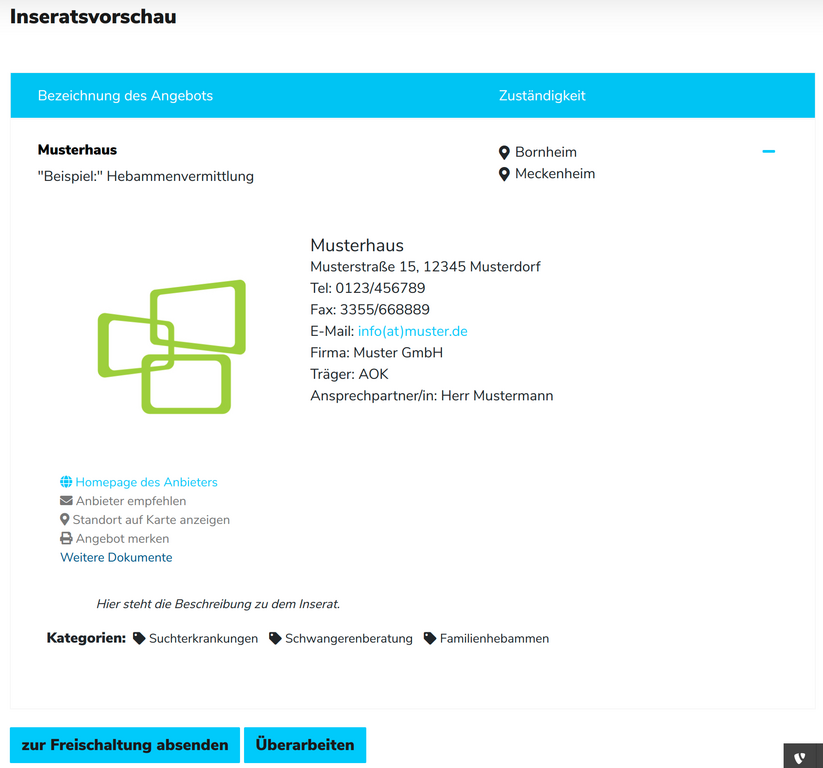
Task: Click the bold Musterhaus listing title
Action: pyautogui.click(x=77, y=150)
